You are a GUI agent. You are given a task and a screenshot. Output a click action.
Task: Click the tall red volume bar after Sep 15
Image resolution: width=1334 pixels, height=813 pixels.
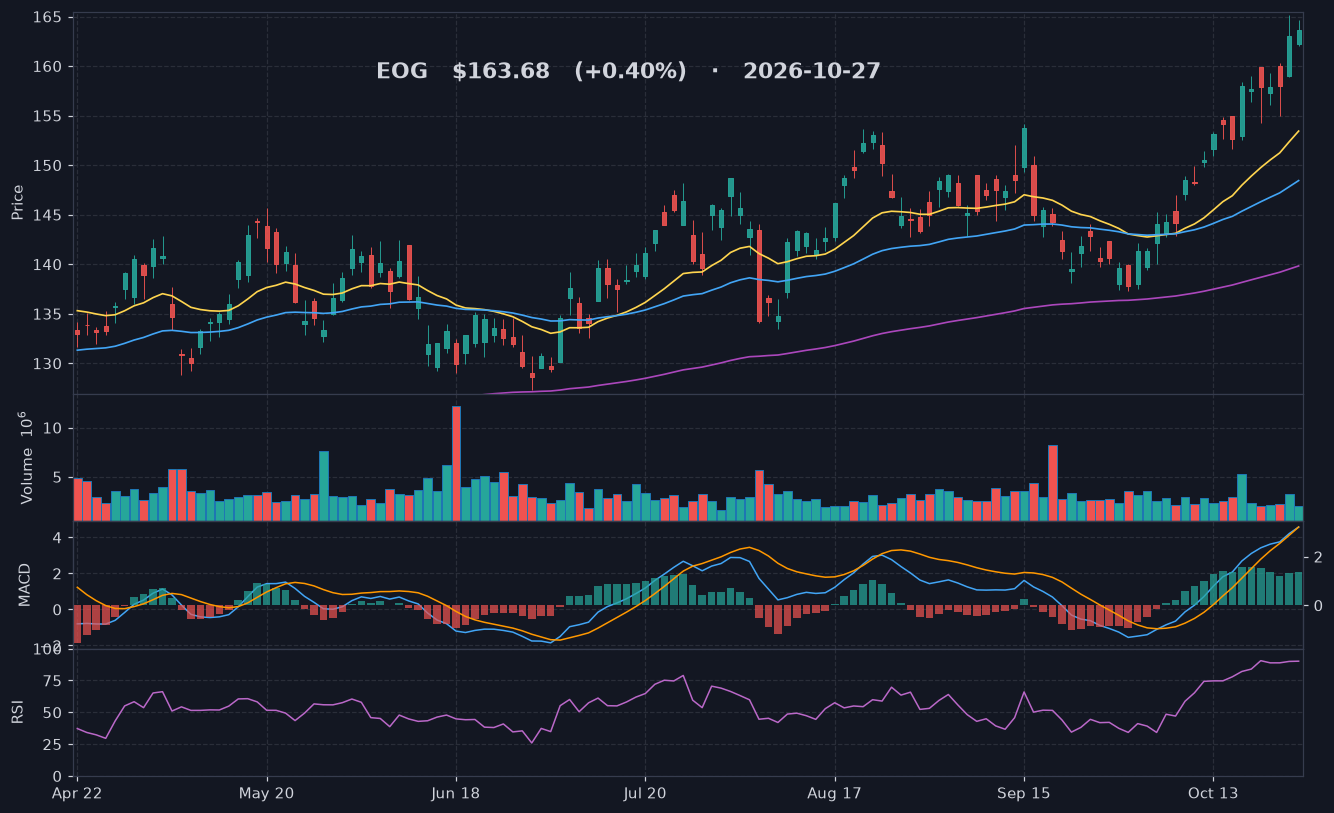[1053, 483]
